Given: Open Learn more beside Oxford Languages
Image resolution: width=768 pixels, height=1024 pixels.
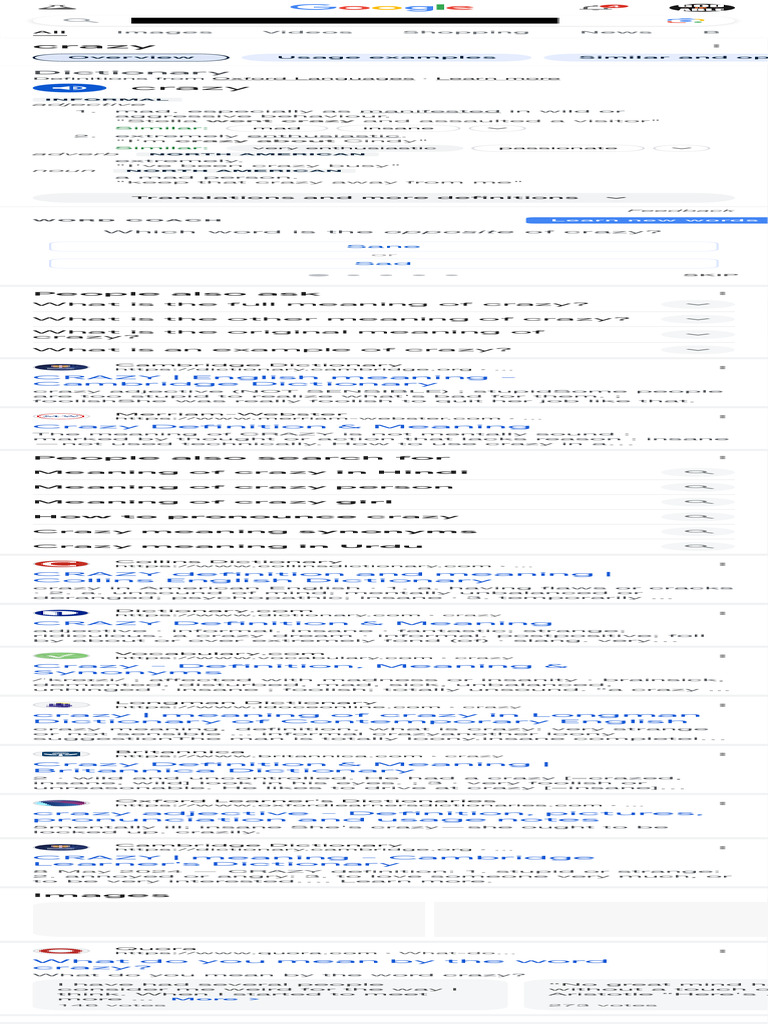Looking at the screenshot, I should point(498,78).
